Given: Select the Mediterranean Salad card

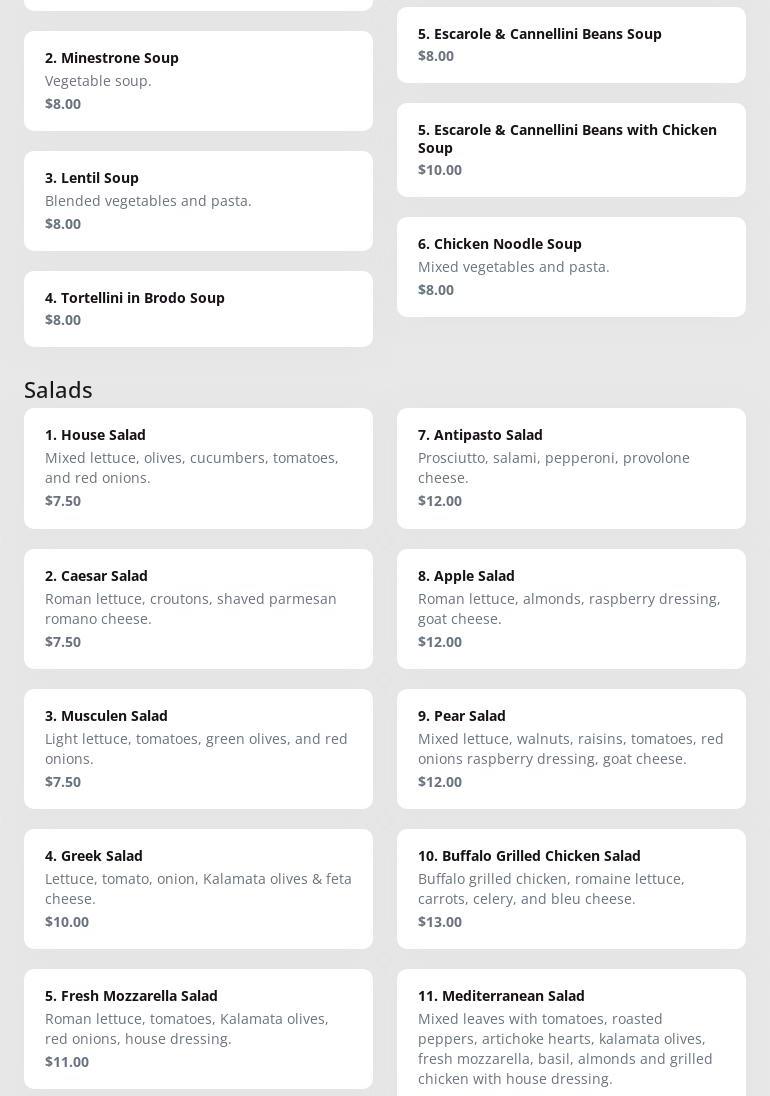Looking at the screenshot, I should point(571,1036).
